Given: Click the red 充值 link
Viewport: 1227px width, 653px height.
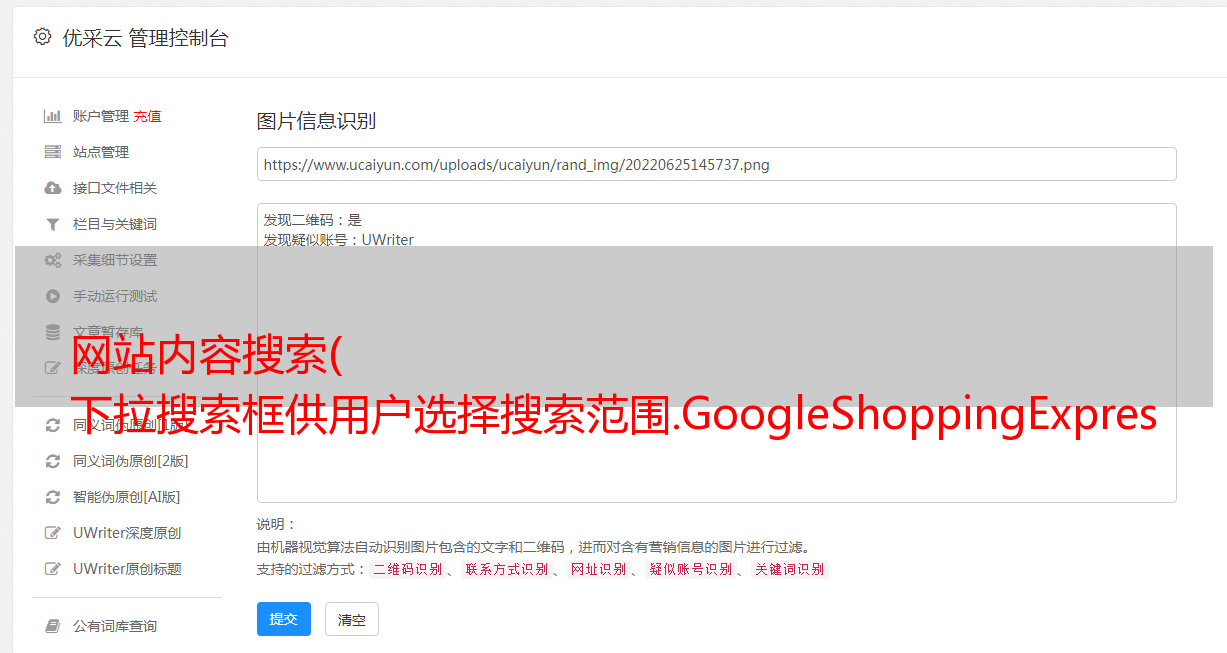Looking at the screenshot, I should 147,116.
